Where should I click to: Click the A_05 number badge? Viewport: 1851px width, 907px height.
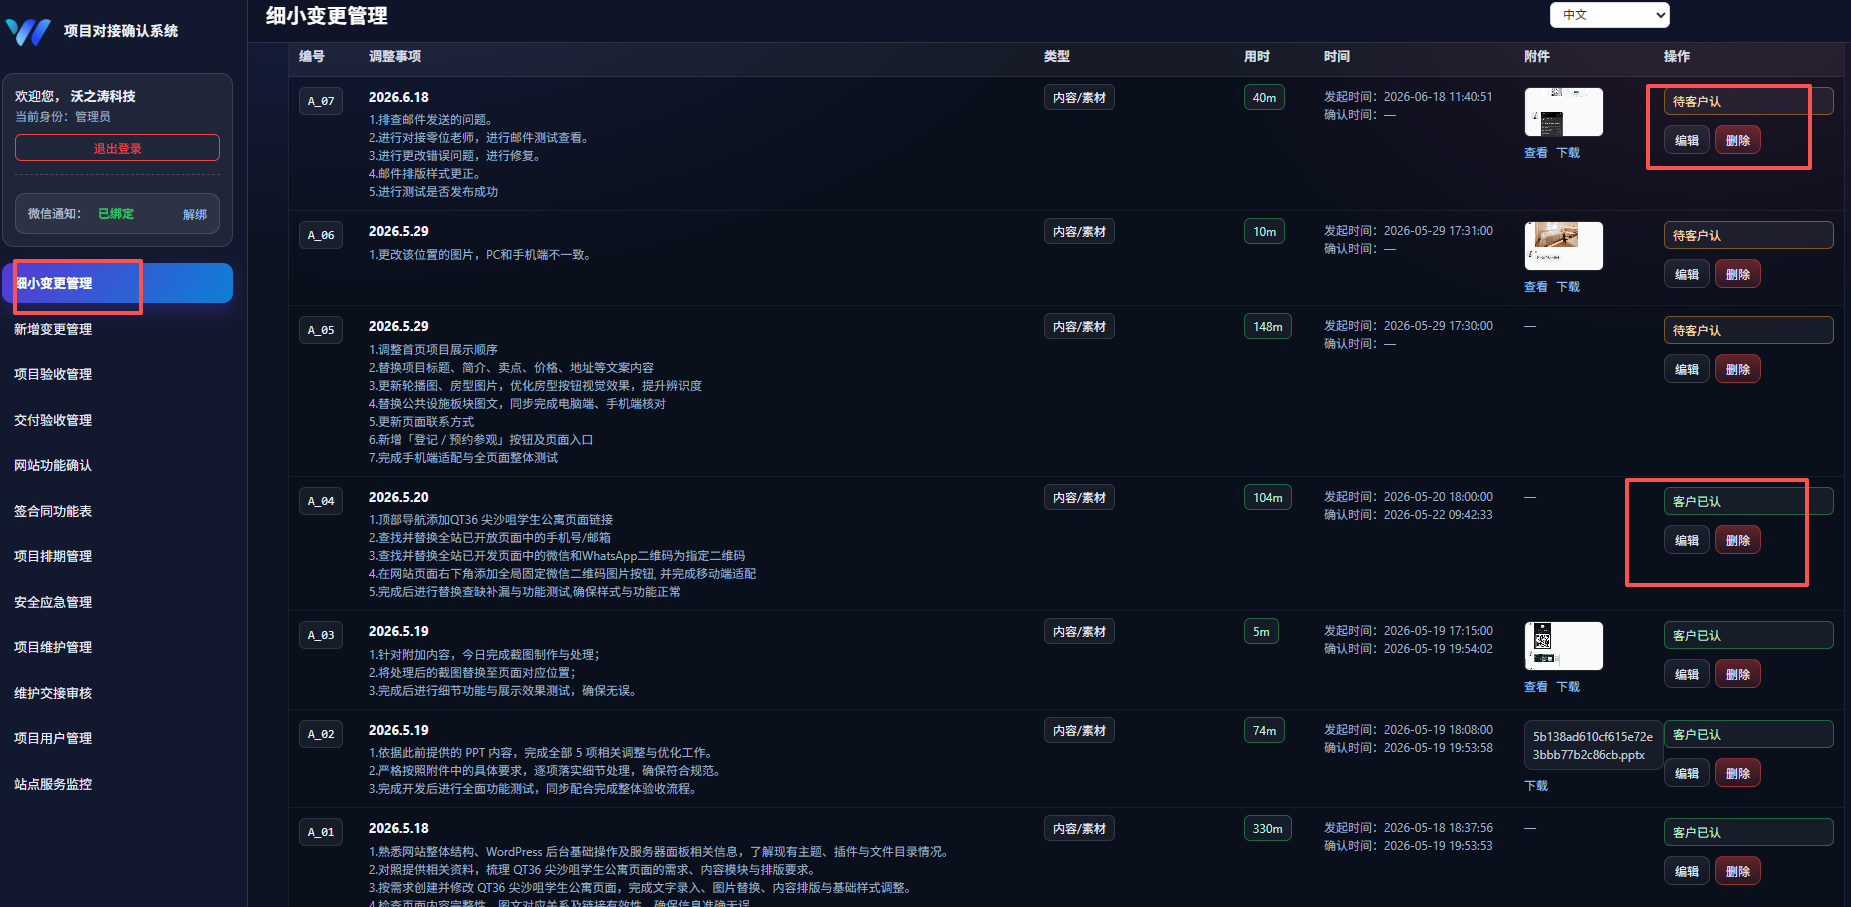pyautogui.click(x=321, y=330)
